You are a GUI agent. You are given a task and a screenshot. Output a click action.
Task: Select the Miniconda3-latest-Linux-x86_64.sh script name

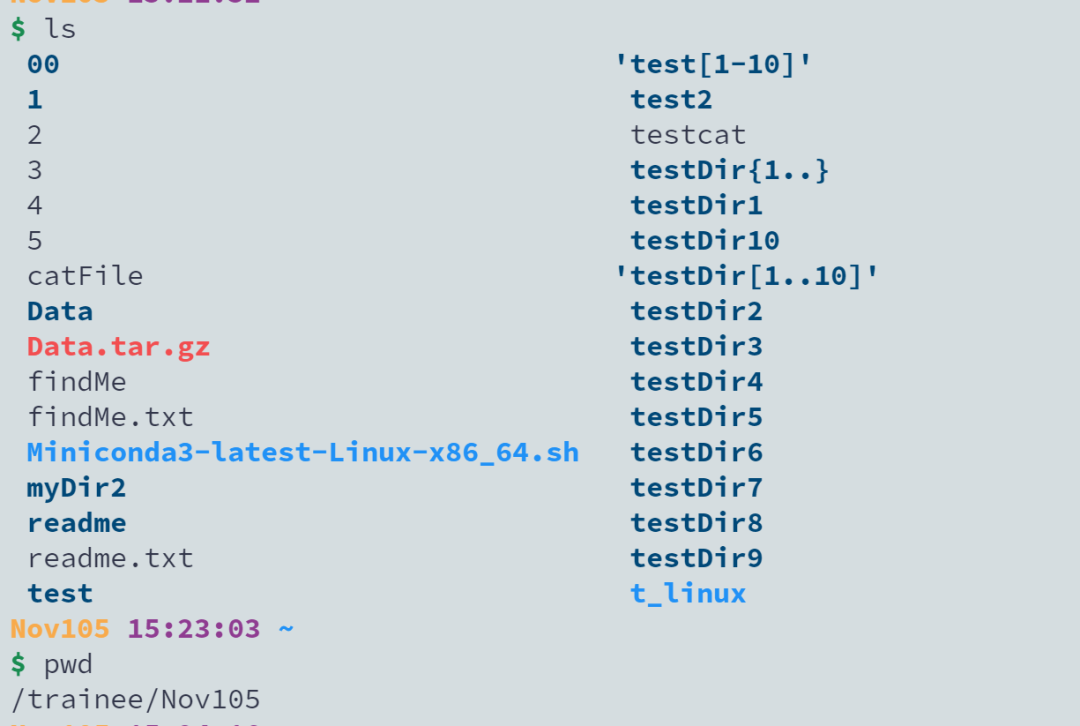pyautogui.click(x=303, y=453)
